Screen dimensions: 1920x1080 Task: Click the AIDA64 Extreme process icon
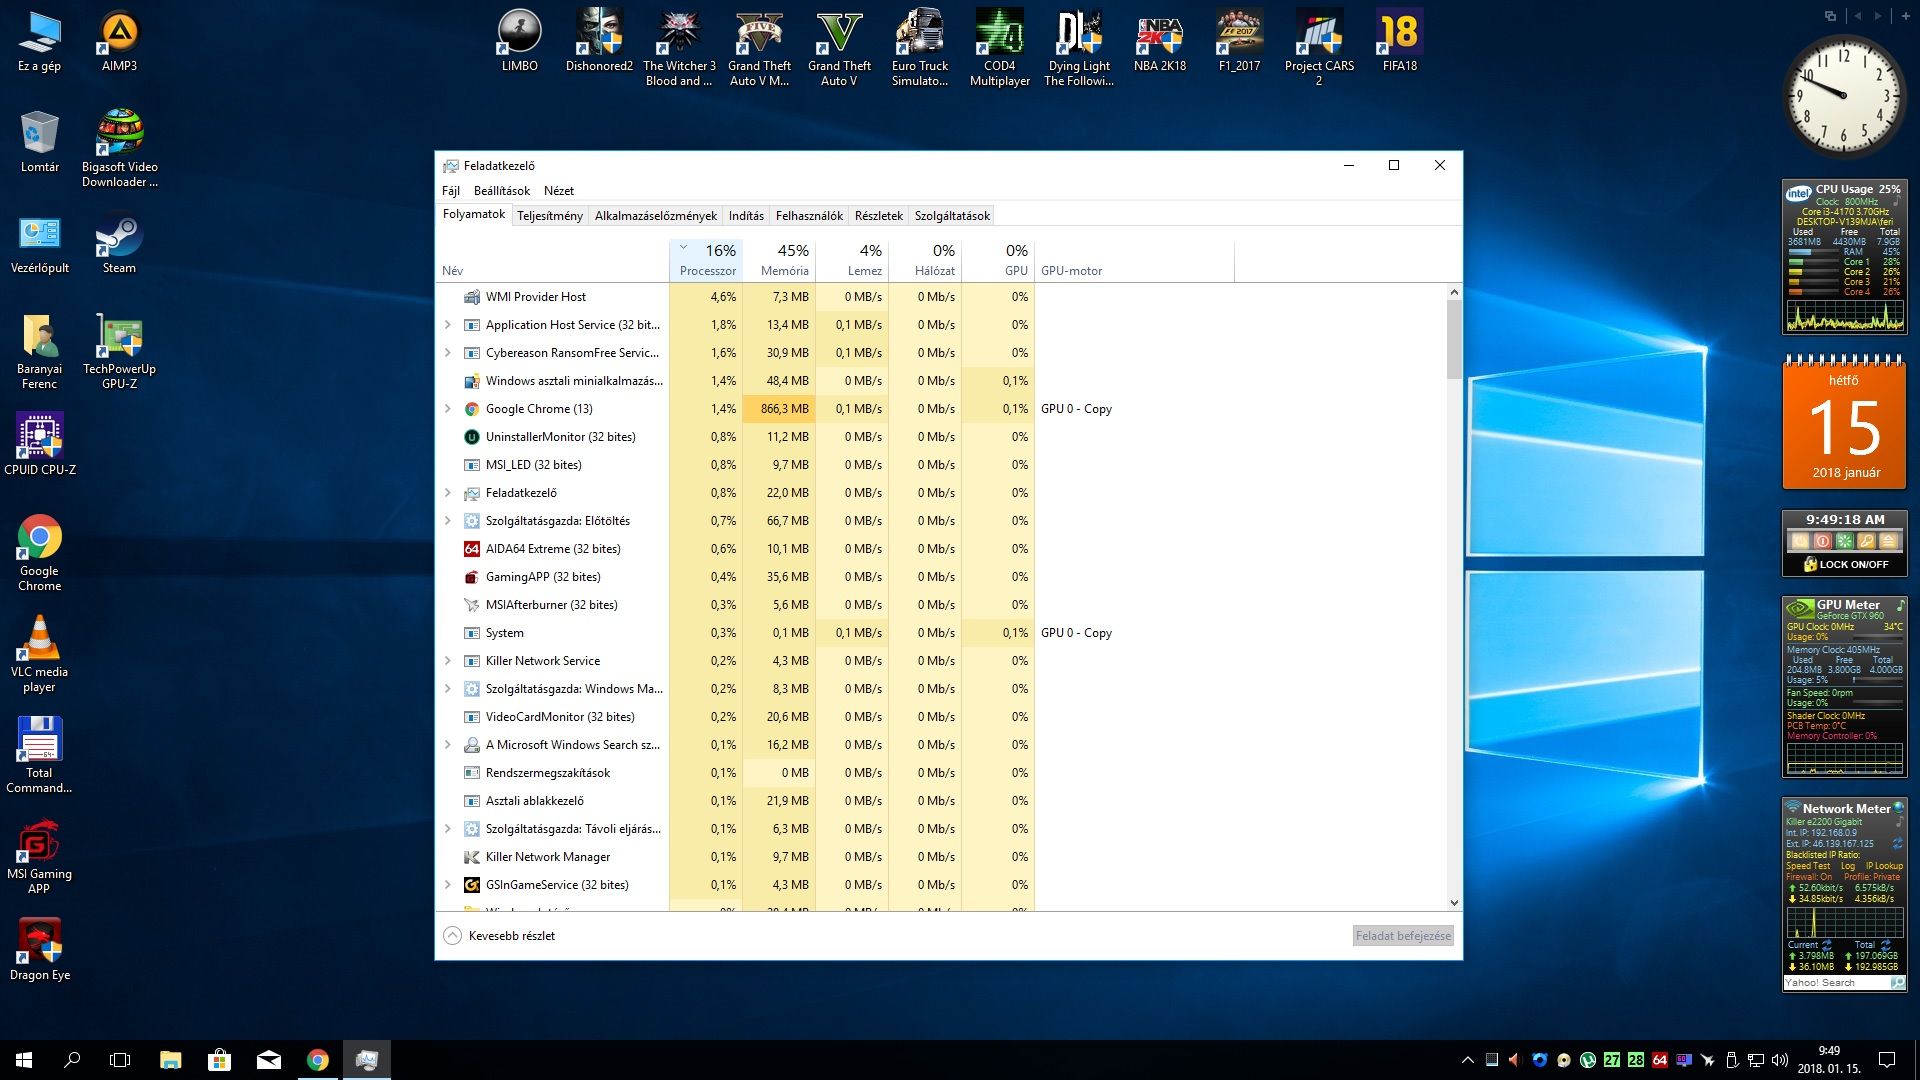click(472, 549)
